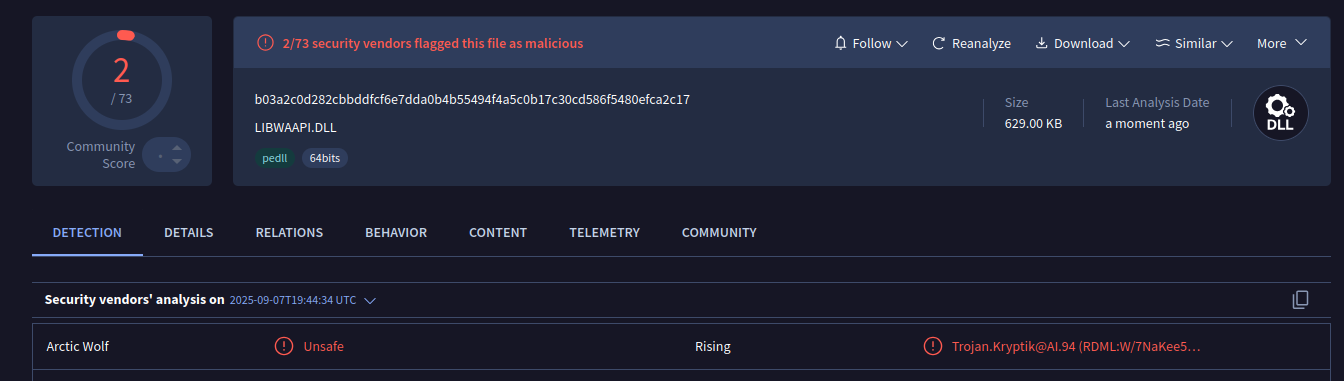Click the Reanalyze refresh icon

coord(938,43)
